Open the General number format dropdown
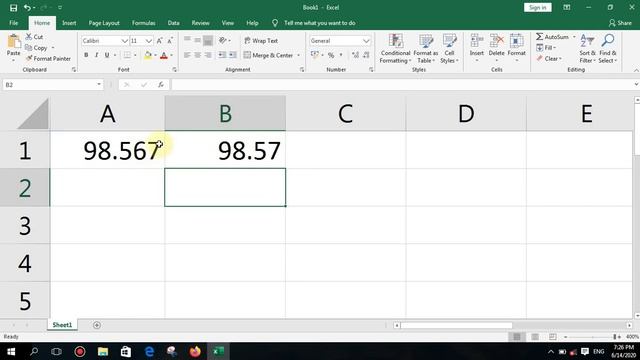 coord(366,41)
